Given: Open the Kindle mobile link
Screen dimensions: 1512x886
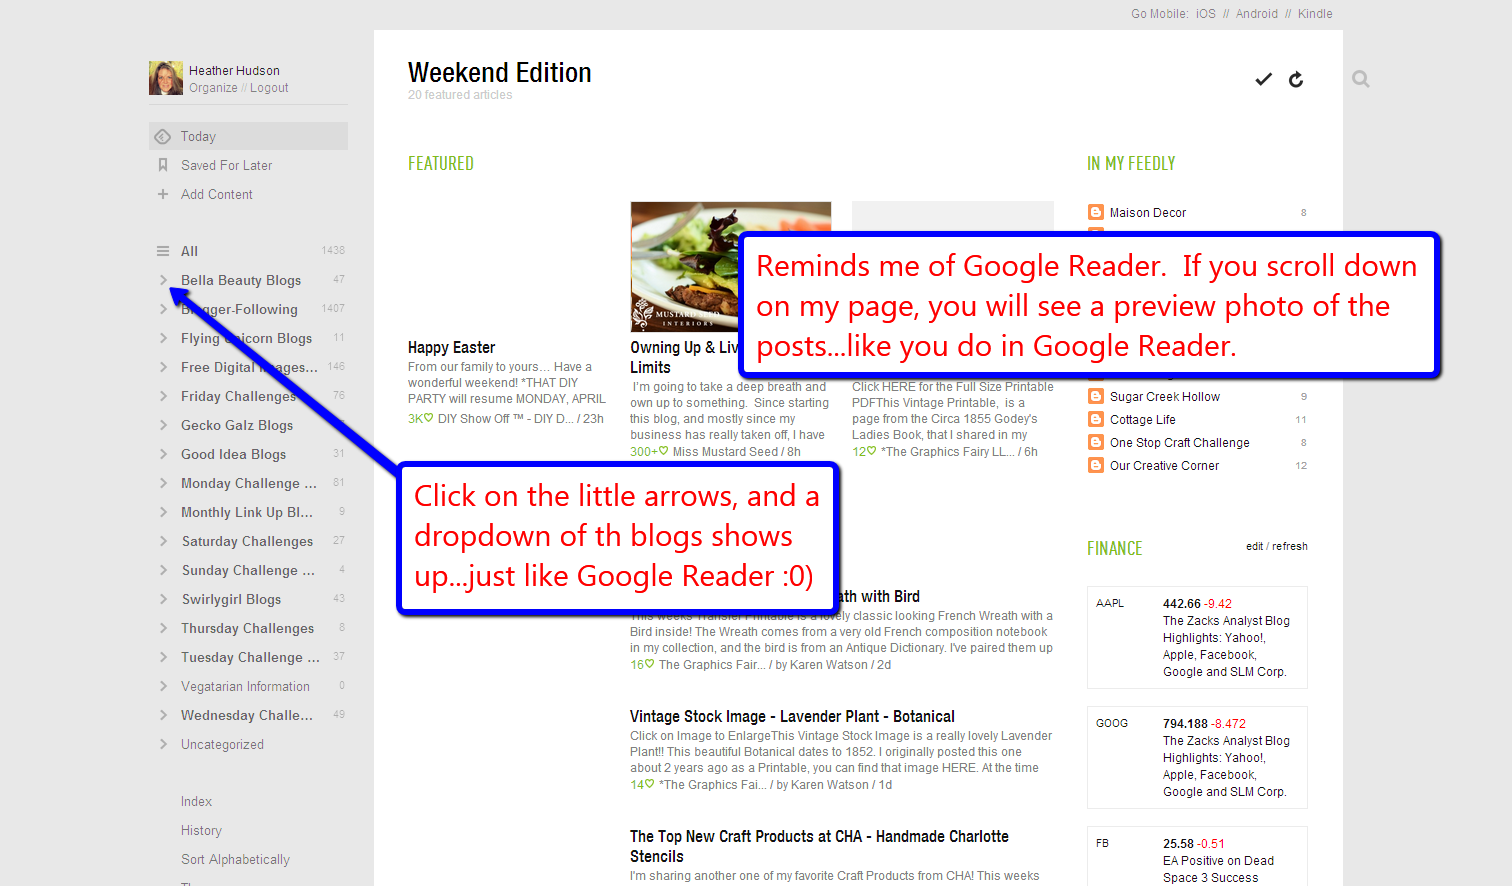Looking at the screenshot, I should pos(1315,14).
